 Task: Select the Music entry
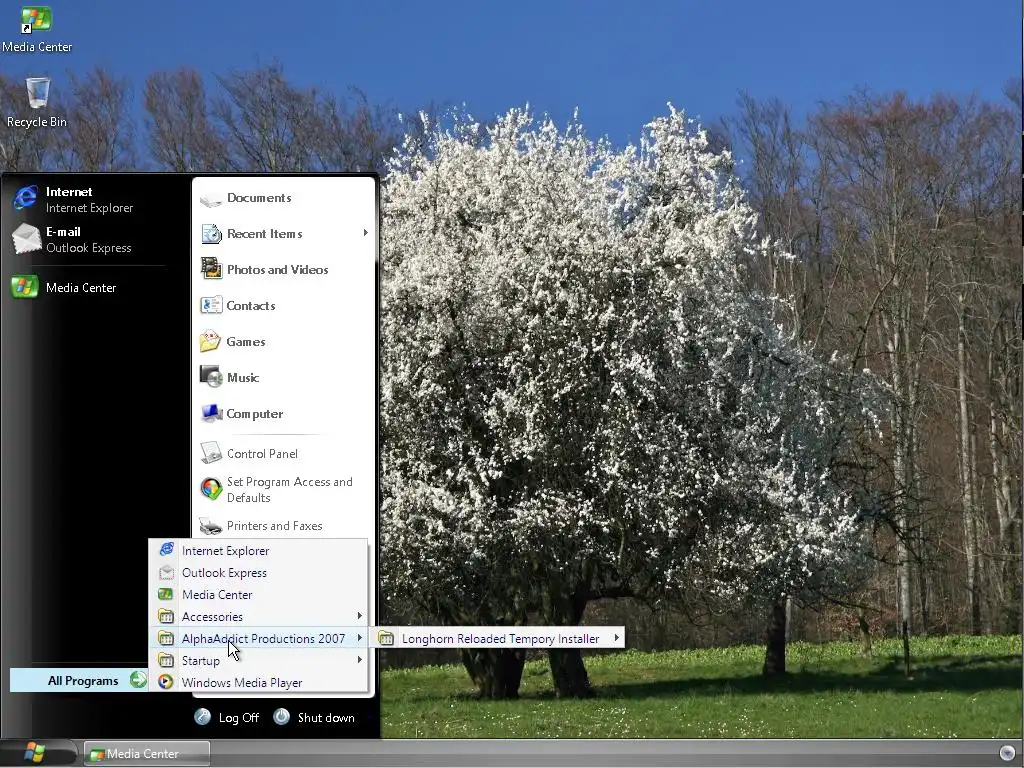pyautogui.click(x=284, y=377)
